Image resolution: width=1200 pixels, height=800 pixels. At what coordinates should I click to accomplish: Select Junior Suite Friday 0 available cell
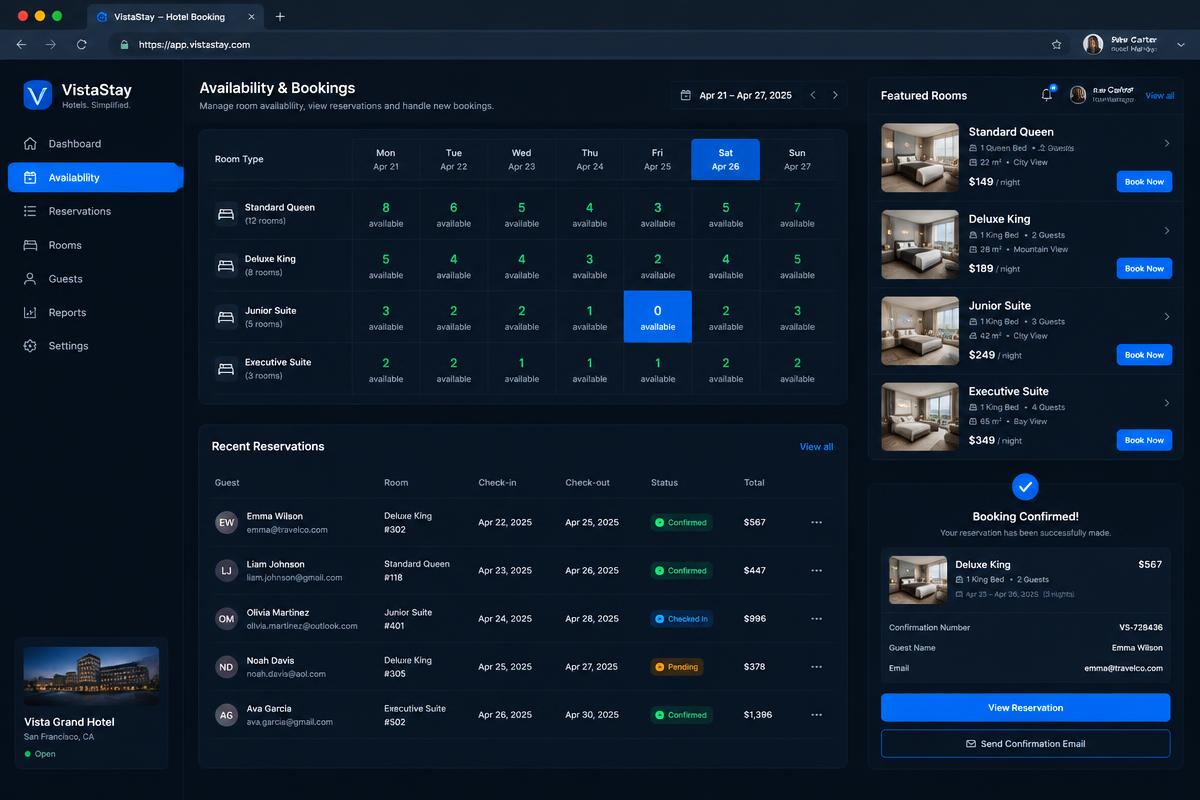pyautogui.click(x=658, y=317)
